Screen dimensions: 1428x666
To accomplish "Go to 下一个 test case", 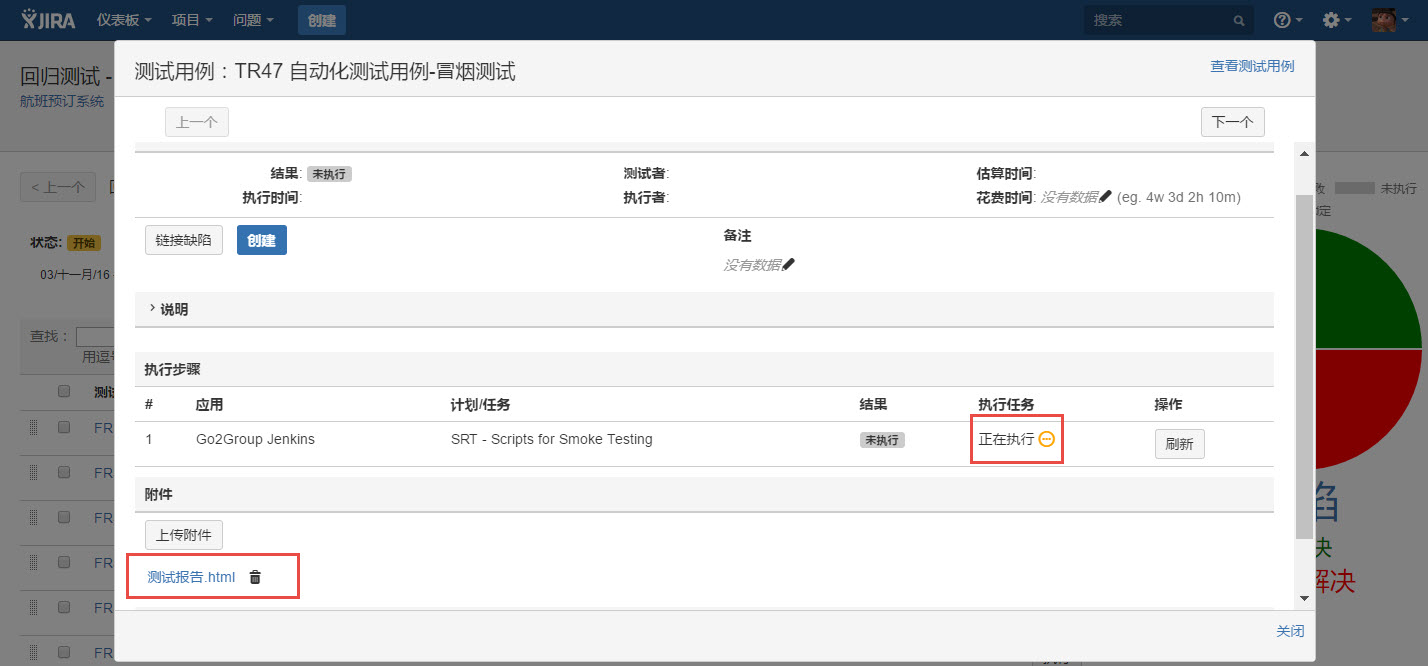I will (x=1232, y=122).
